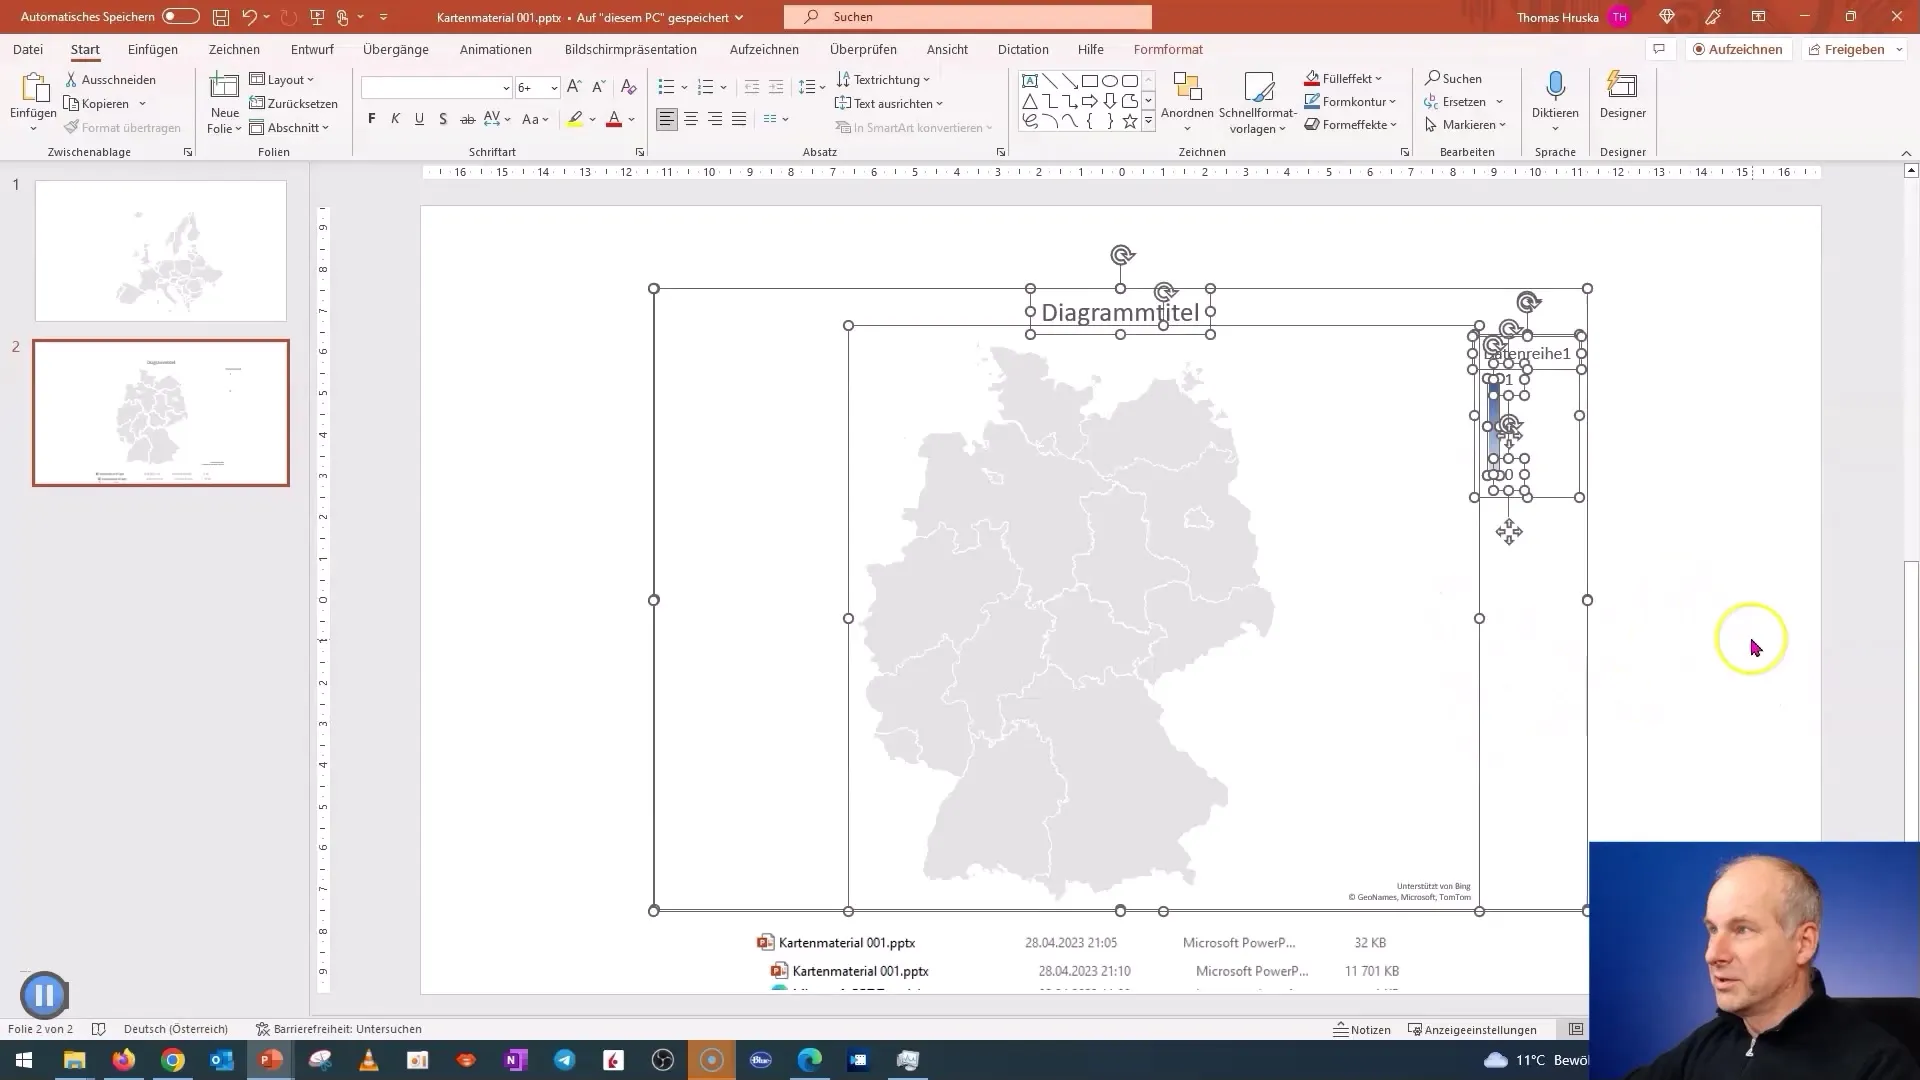Align text right
Viewport: 1920px width, 1080px height.
tap(715, 119)
